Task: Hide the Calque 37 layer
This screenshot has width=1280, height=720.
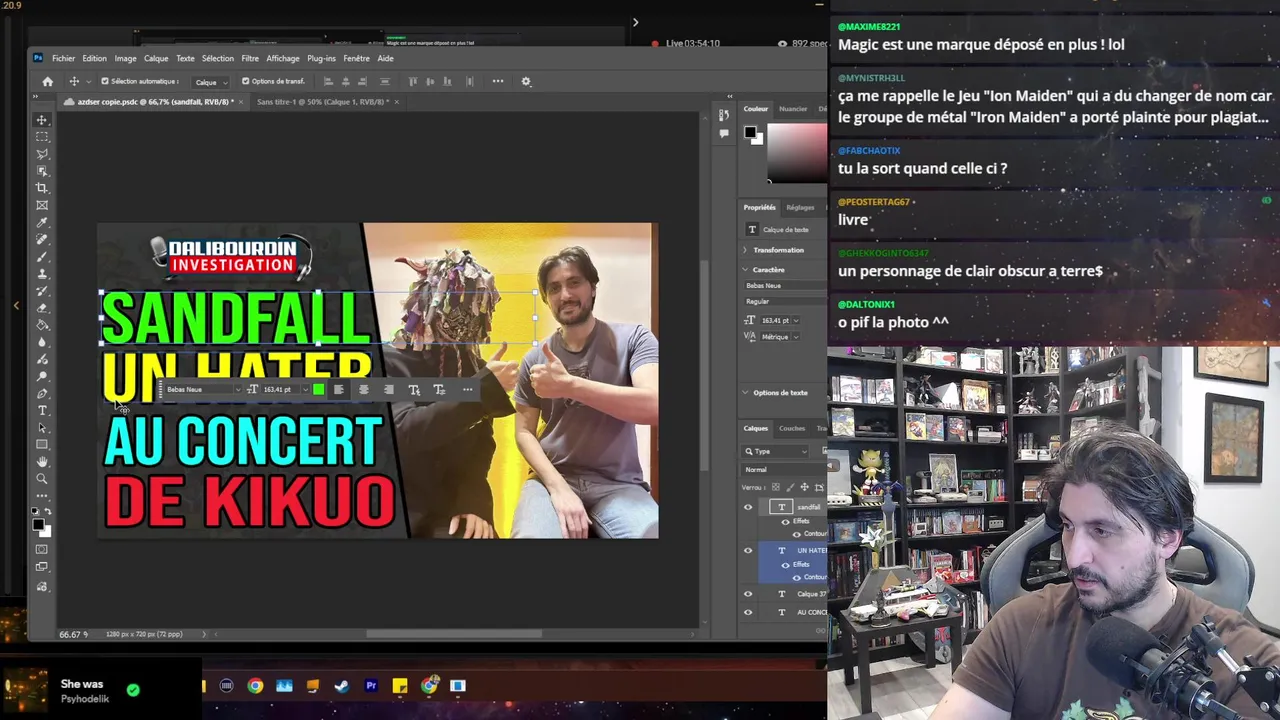Action: (x=748, y=594)
